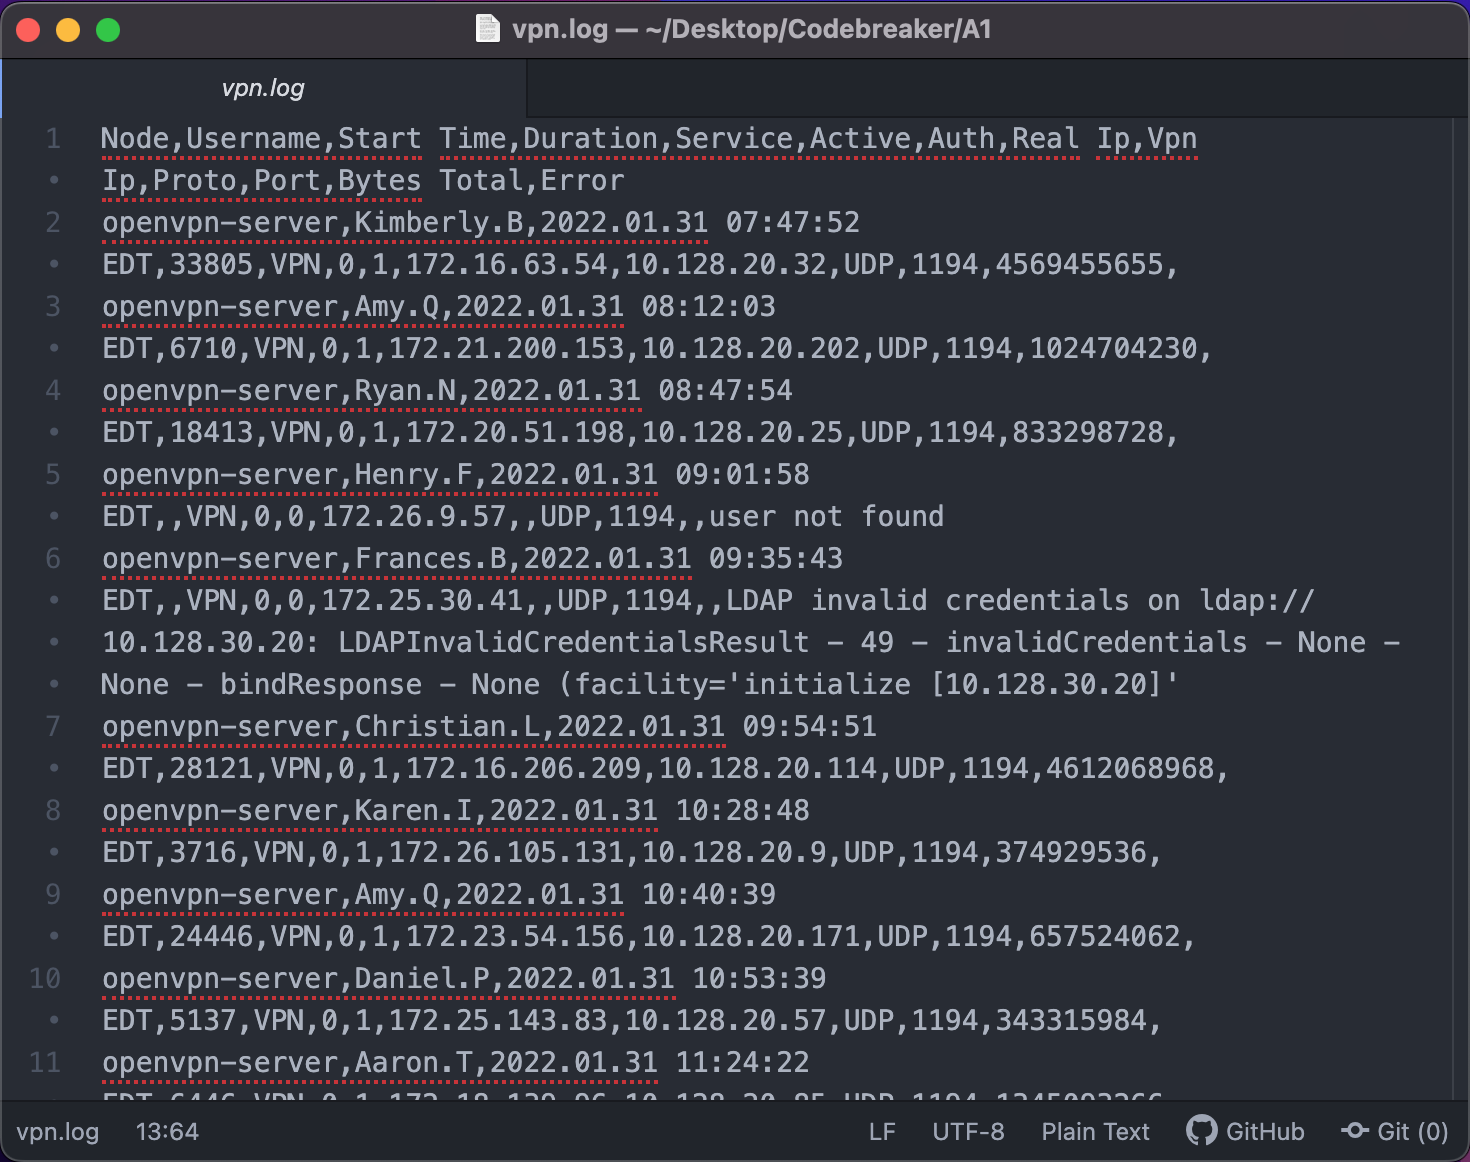1470x1162 pixels.
Task: Click the yellow minimize window button
Action: (x=68, y=30)
